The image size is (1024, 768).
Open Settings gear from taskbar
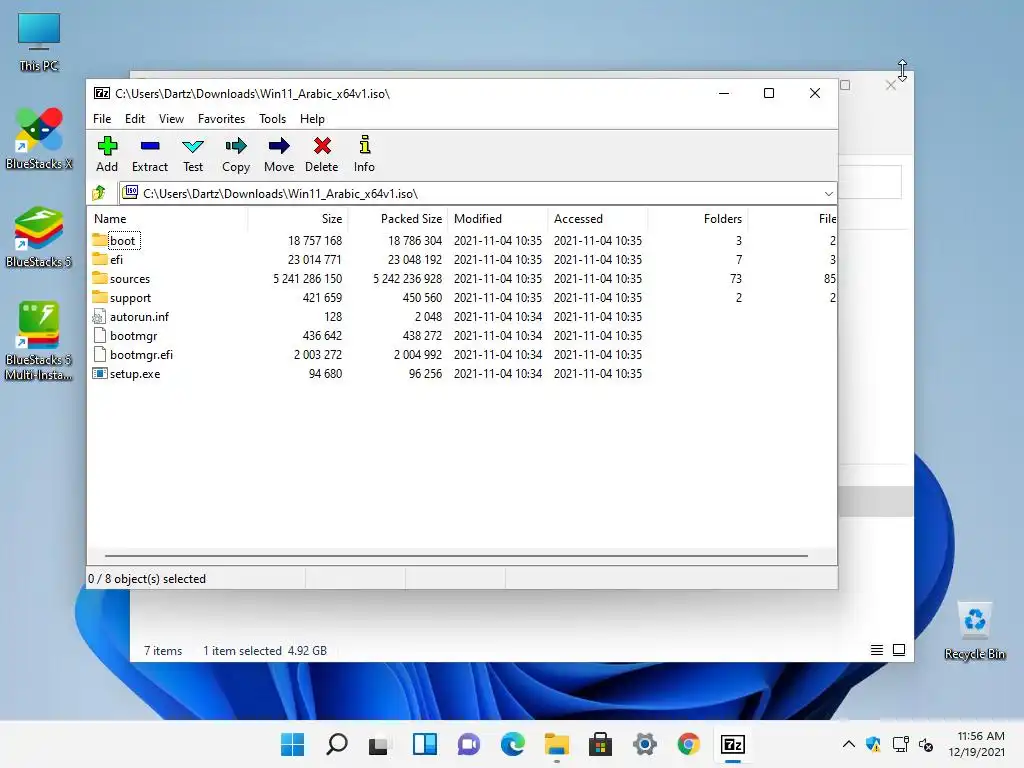(645, 744)
